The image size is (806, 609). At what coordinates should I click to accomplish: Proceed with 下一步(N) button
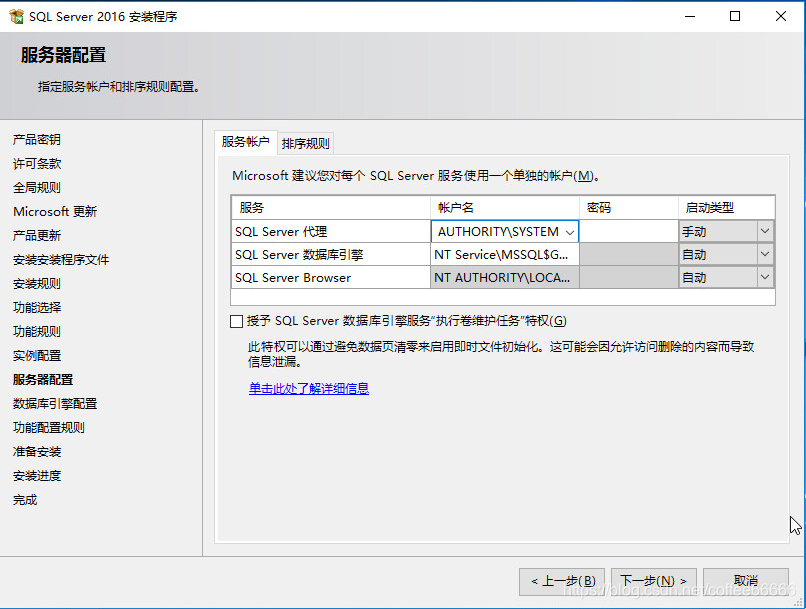[x=654, y=581]
